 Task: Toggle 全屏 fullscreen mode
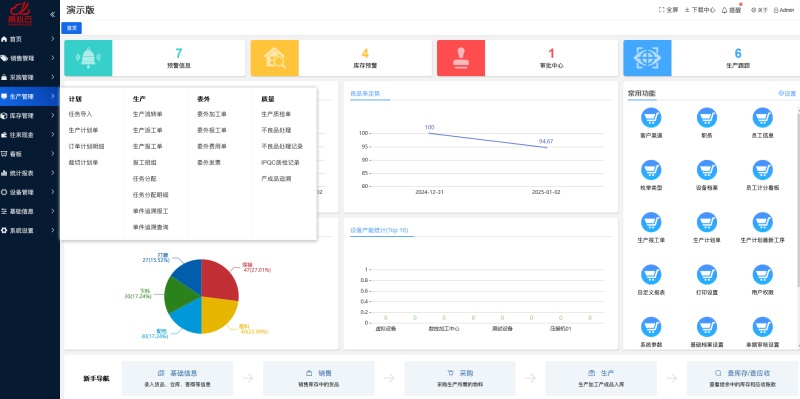click(668, 10)
